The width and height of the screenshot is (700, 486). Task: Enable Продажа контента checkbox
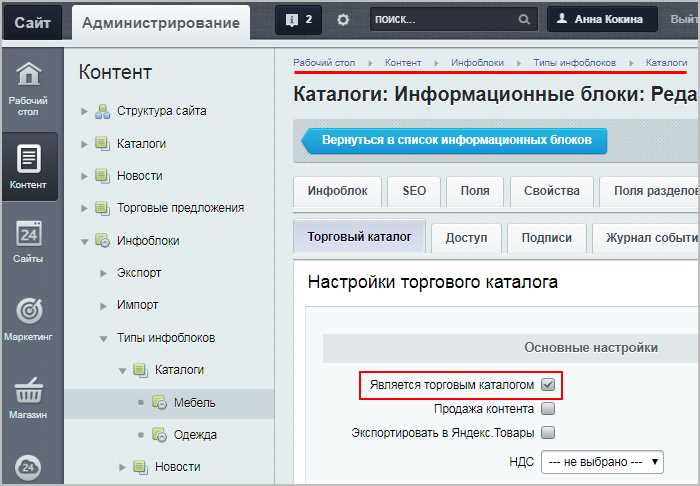pos(548,408)
